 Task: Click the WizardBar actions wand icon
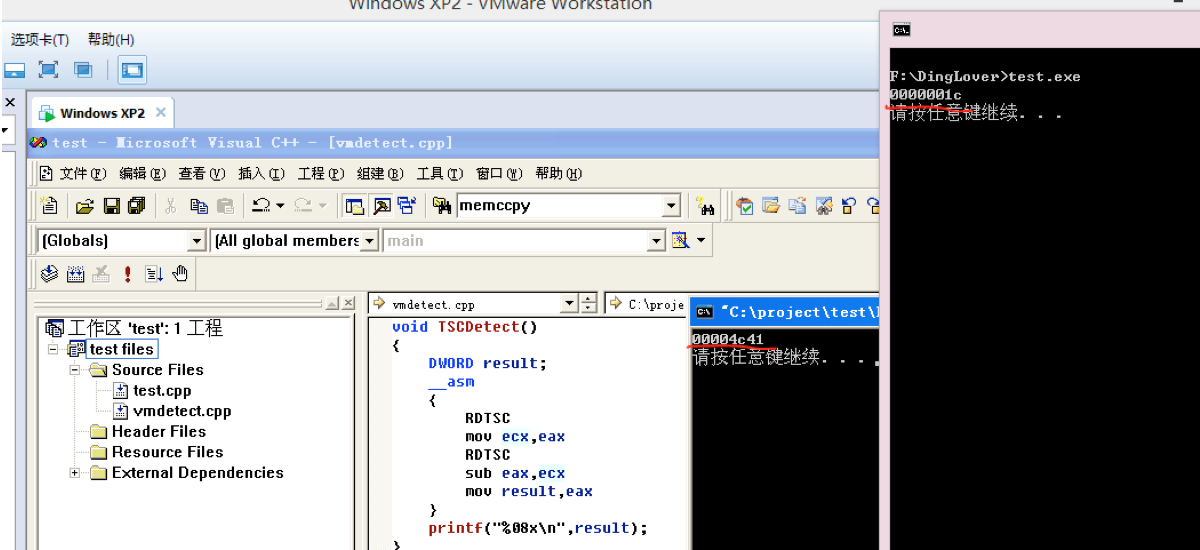pyautogui.click(x=682, y=240)
